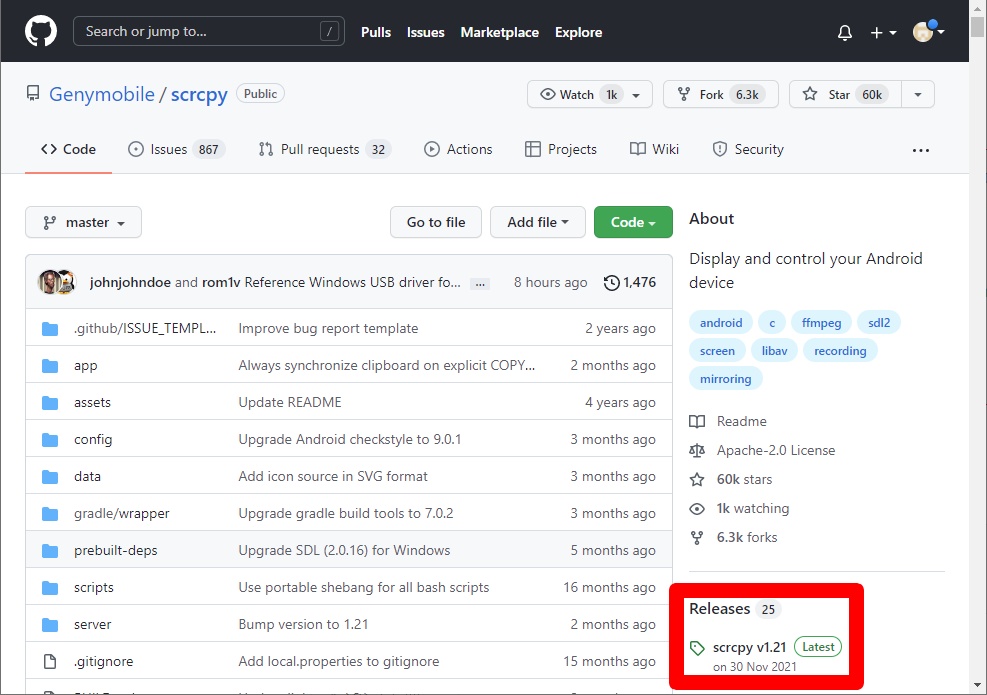The height and width of the screenshot is (695, 987).
Task: Open Issues in the top navigation
Action: [426, 32]
